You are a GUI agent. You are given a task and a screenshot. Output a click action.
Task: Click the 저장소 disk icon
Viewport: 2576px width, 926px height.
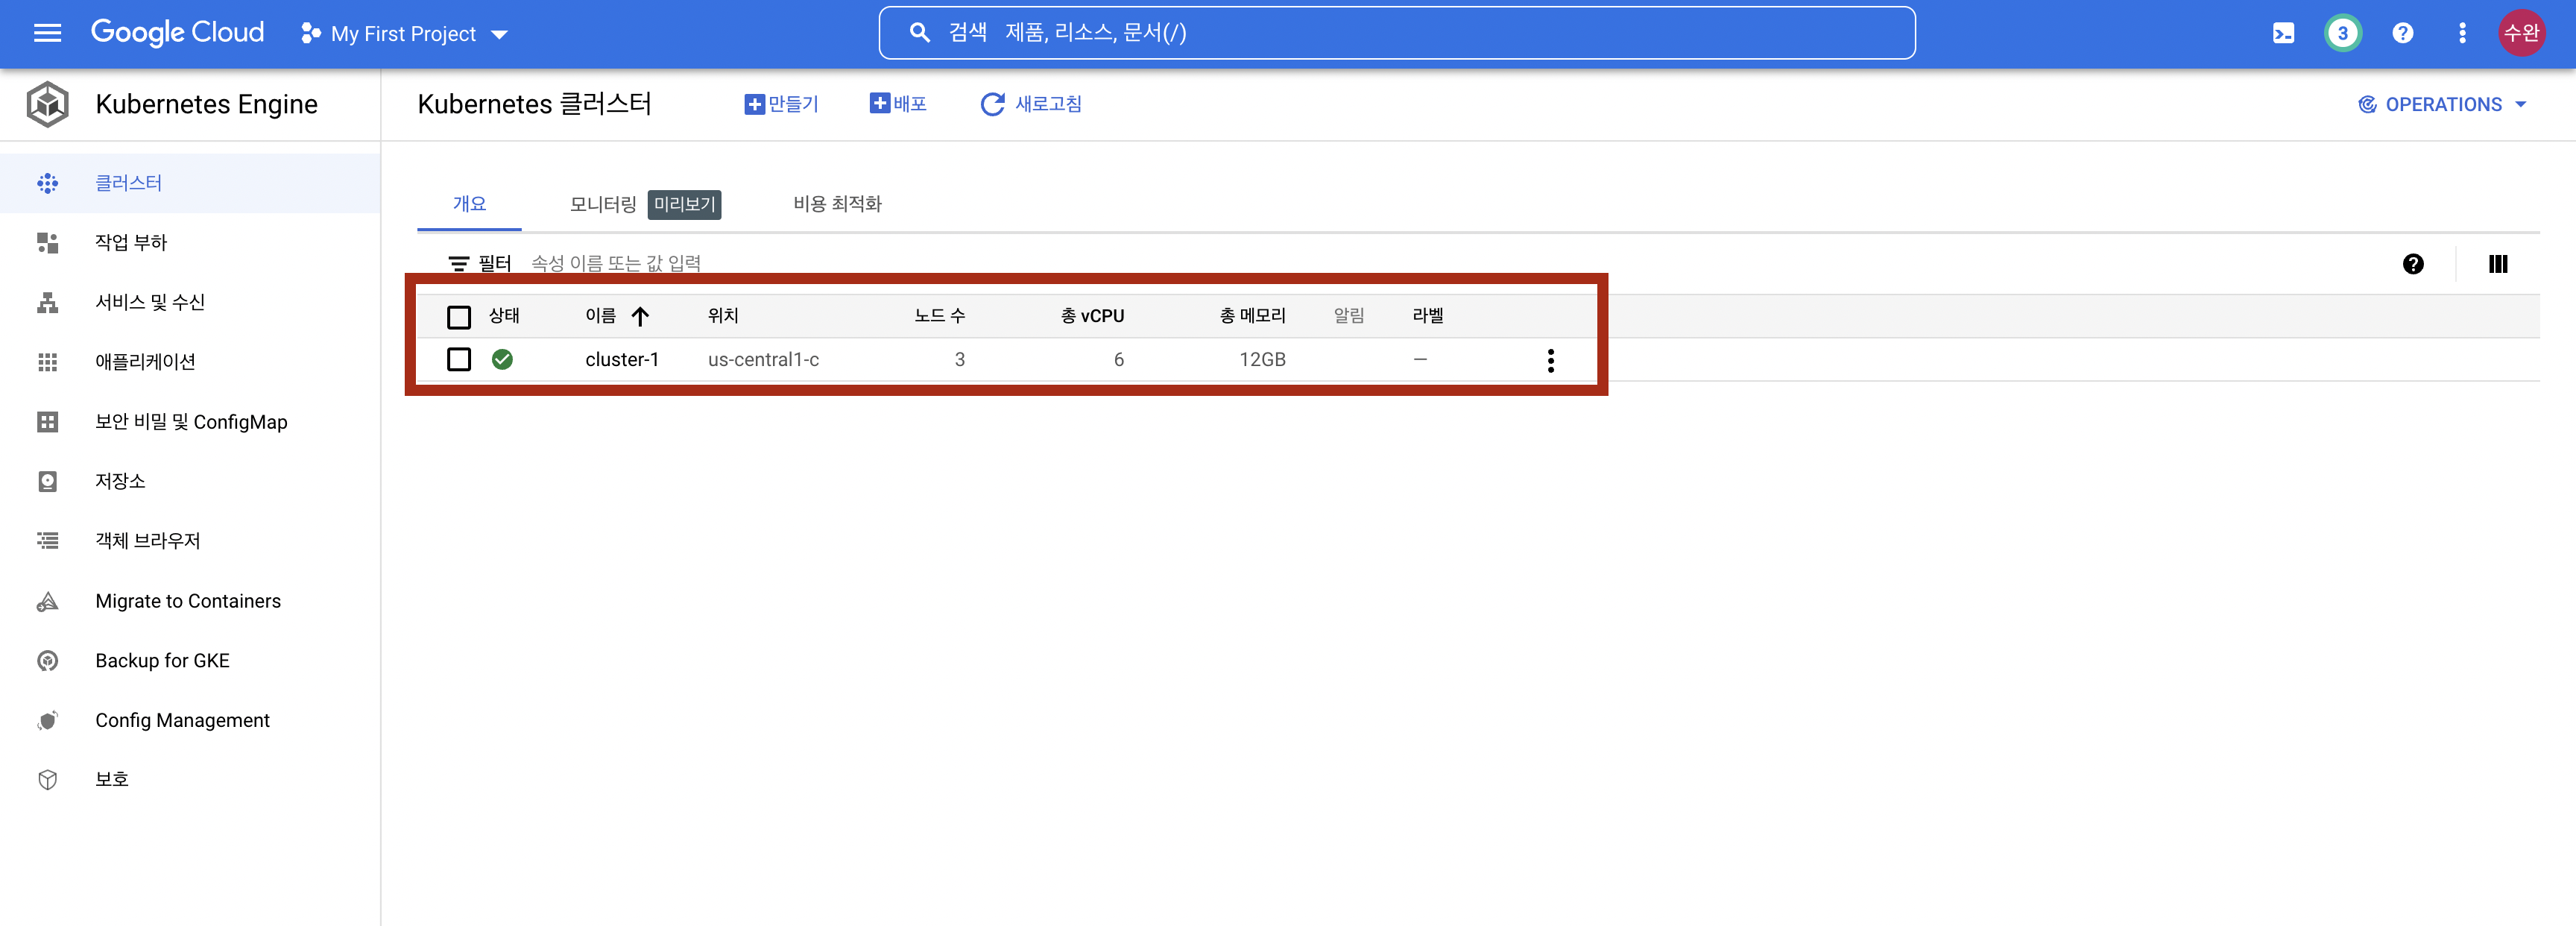[x=47, y=481]
